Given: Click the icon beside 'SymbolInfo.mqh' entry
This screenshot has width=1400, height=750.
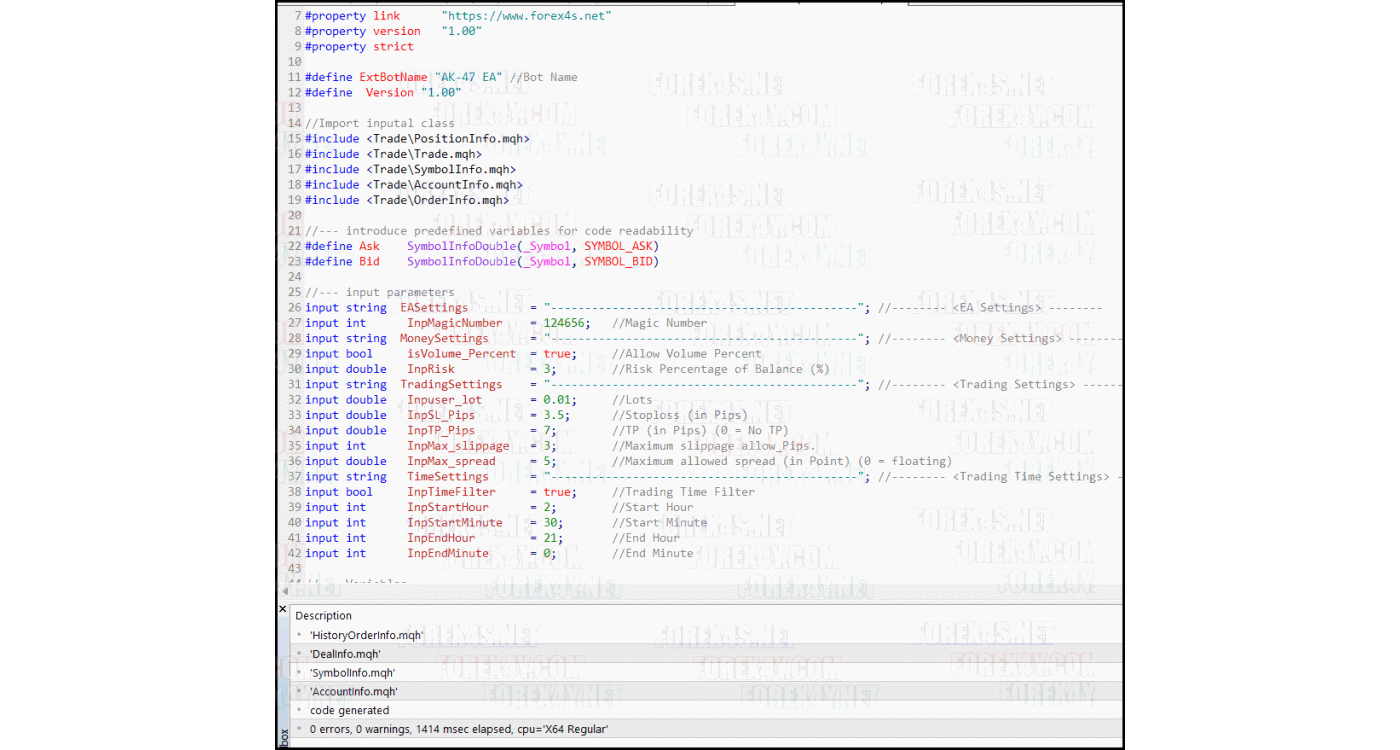Looking at the screenshot, I should [x=297, y=672].
